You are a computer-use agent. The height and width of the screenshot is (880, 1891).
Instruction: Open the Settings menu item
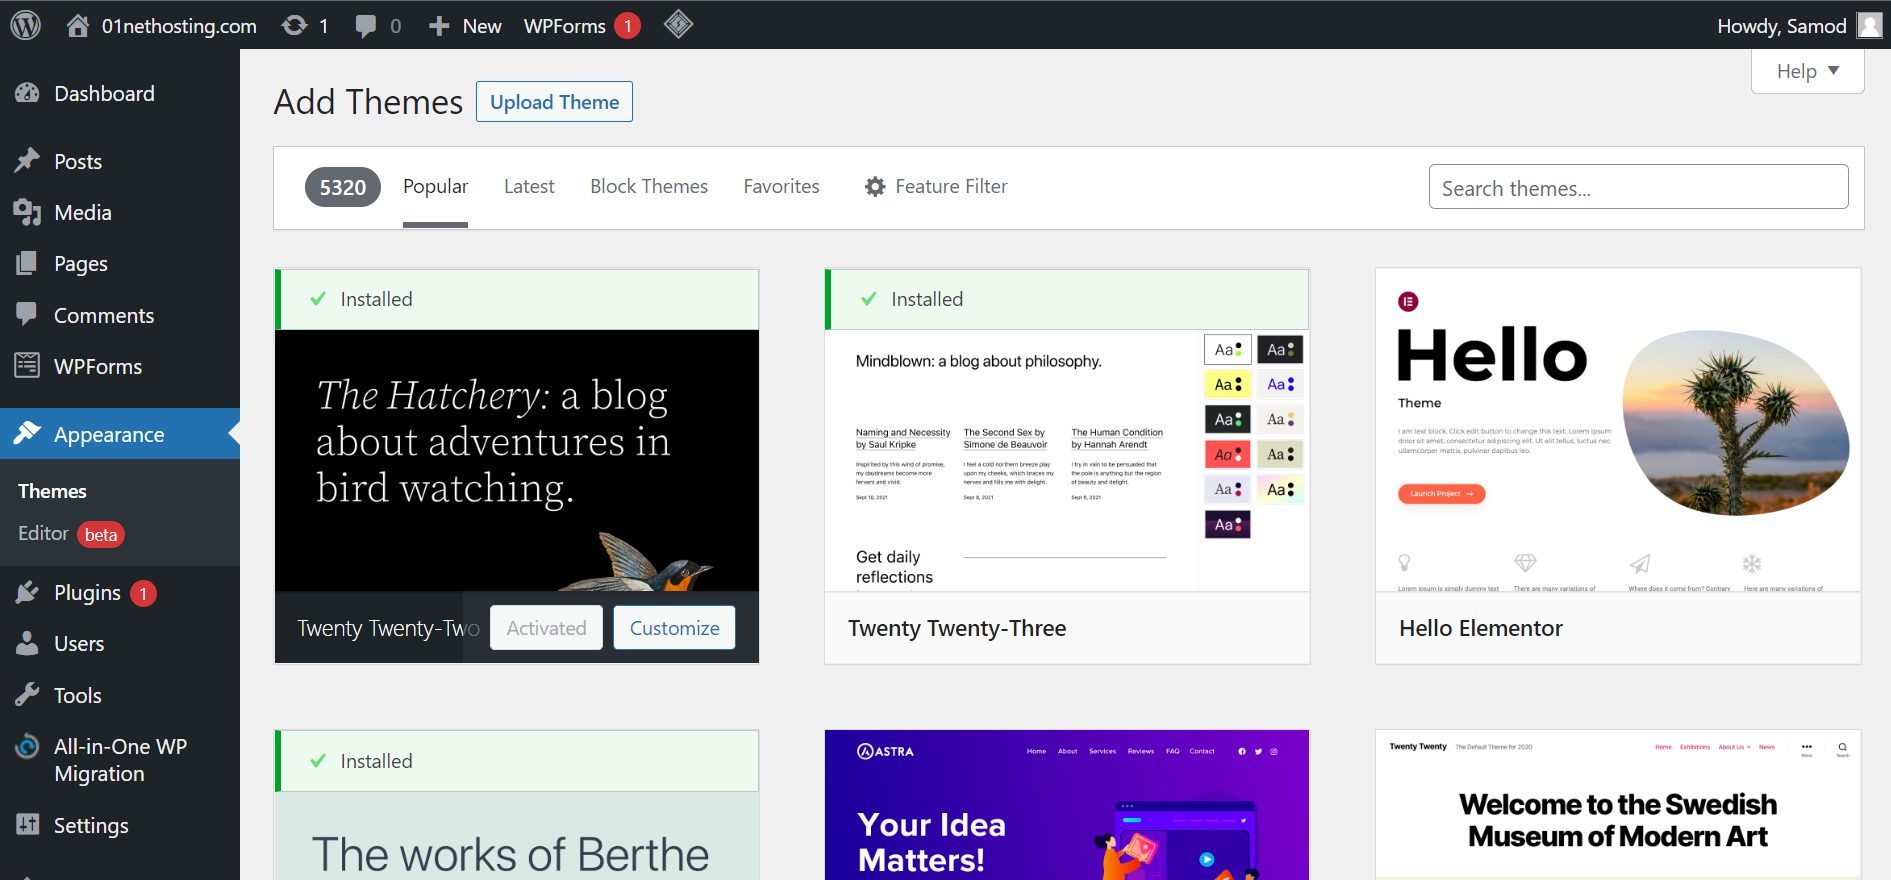click(91, 825)
